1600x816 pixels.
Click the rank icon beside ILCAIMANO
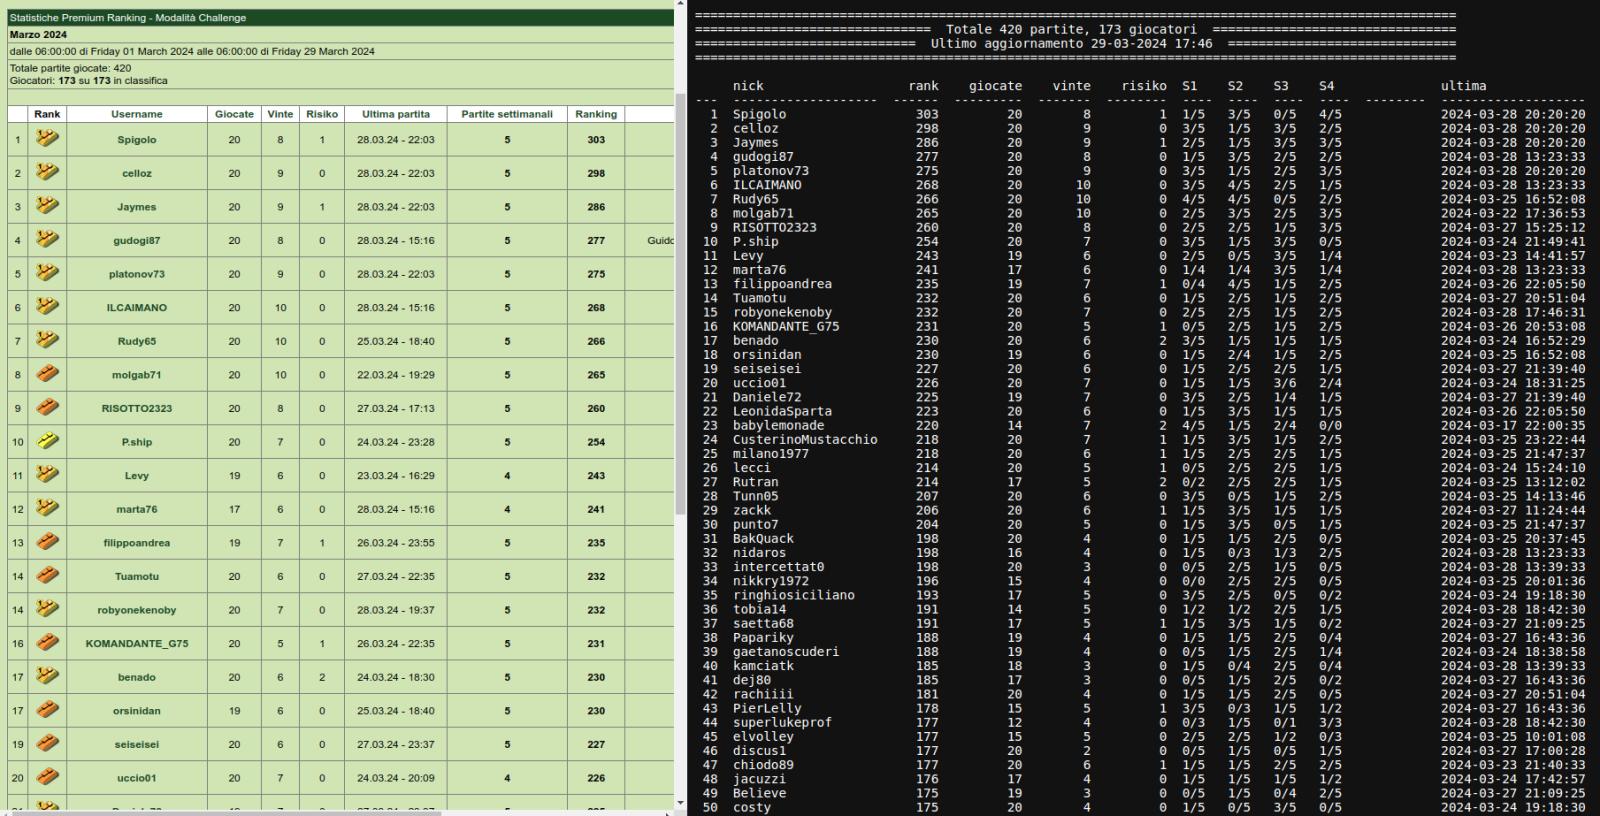47,307
